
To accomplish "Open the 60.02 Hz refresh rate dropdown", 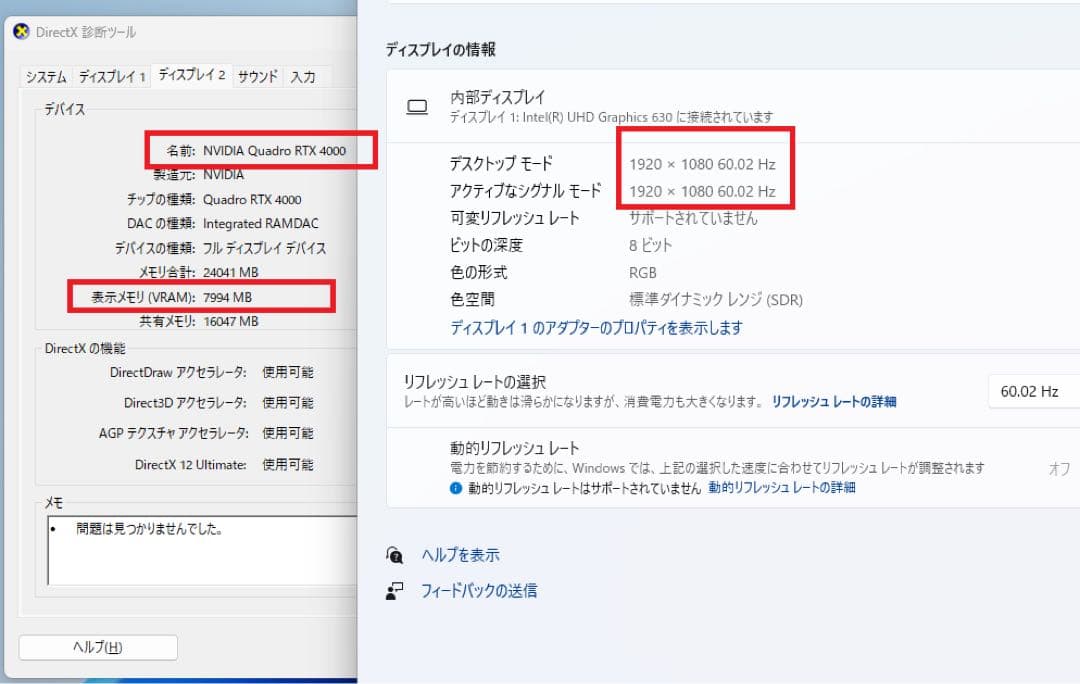I will coord(1032,391).
